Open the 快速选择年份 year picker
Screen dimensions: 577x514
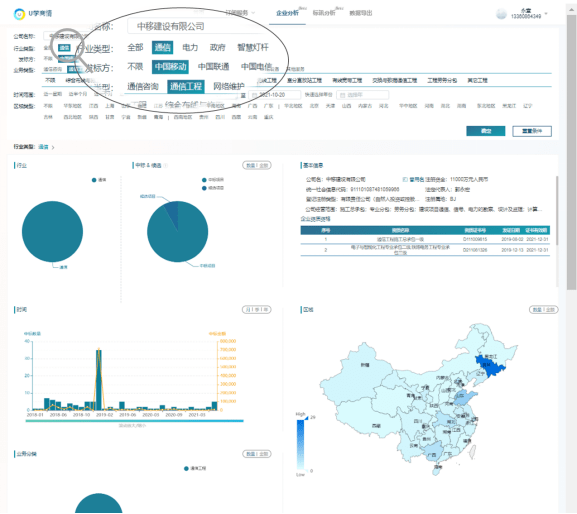pos(362,95)
